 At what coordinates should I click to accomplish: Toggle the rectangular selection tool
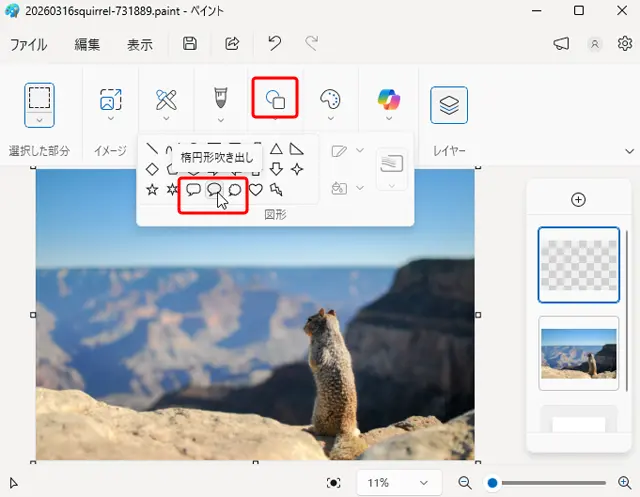40,98
